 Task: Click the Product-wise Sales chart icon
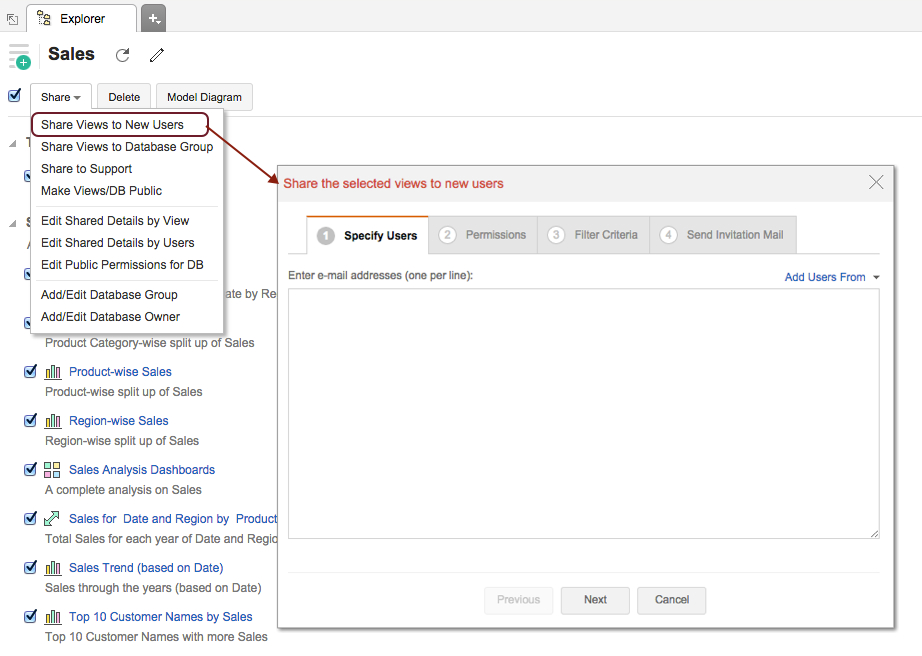click(x=53, y=371)
